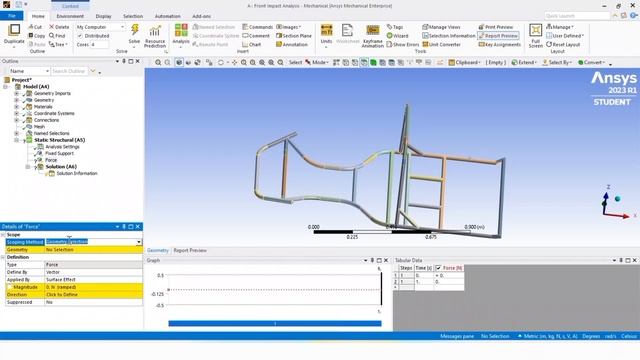Click the Annotation tool
Screen dimensions: 640x360
click(x=291, y=44)
